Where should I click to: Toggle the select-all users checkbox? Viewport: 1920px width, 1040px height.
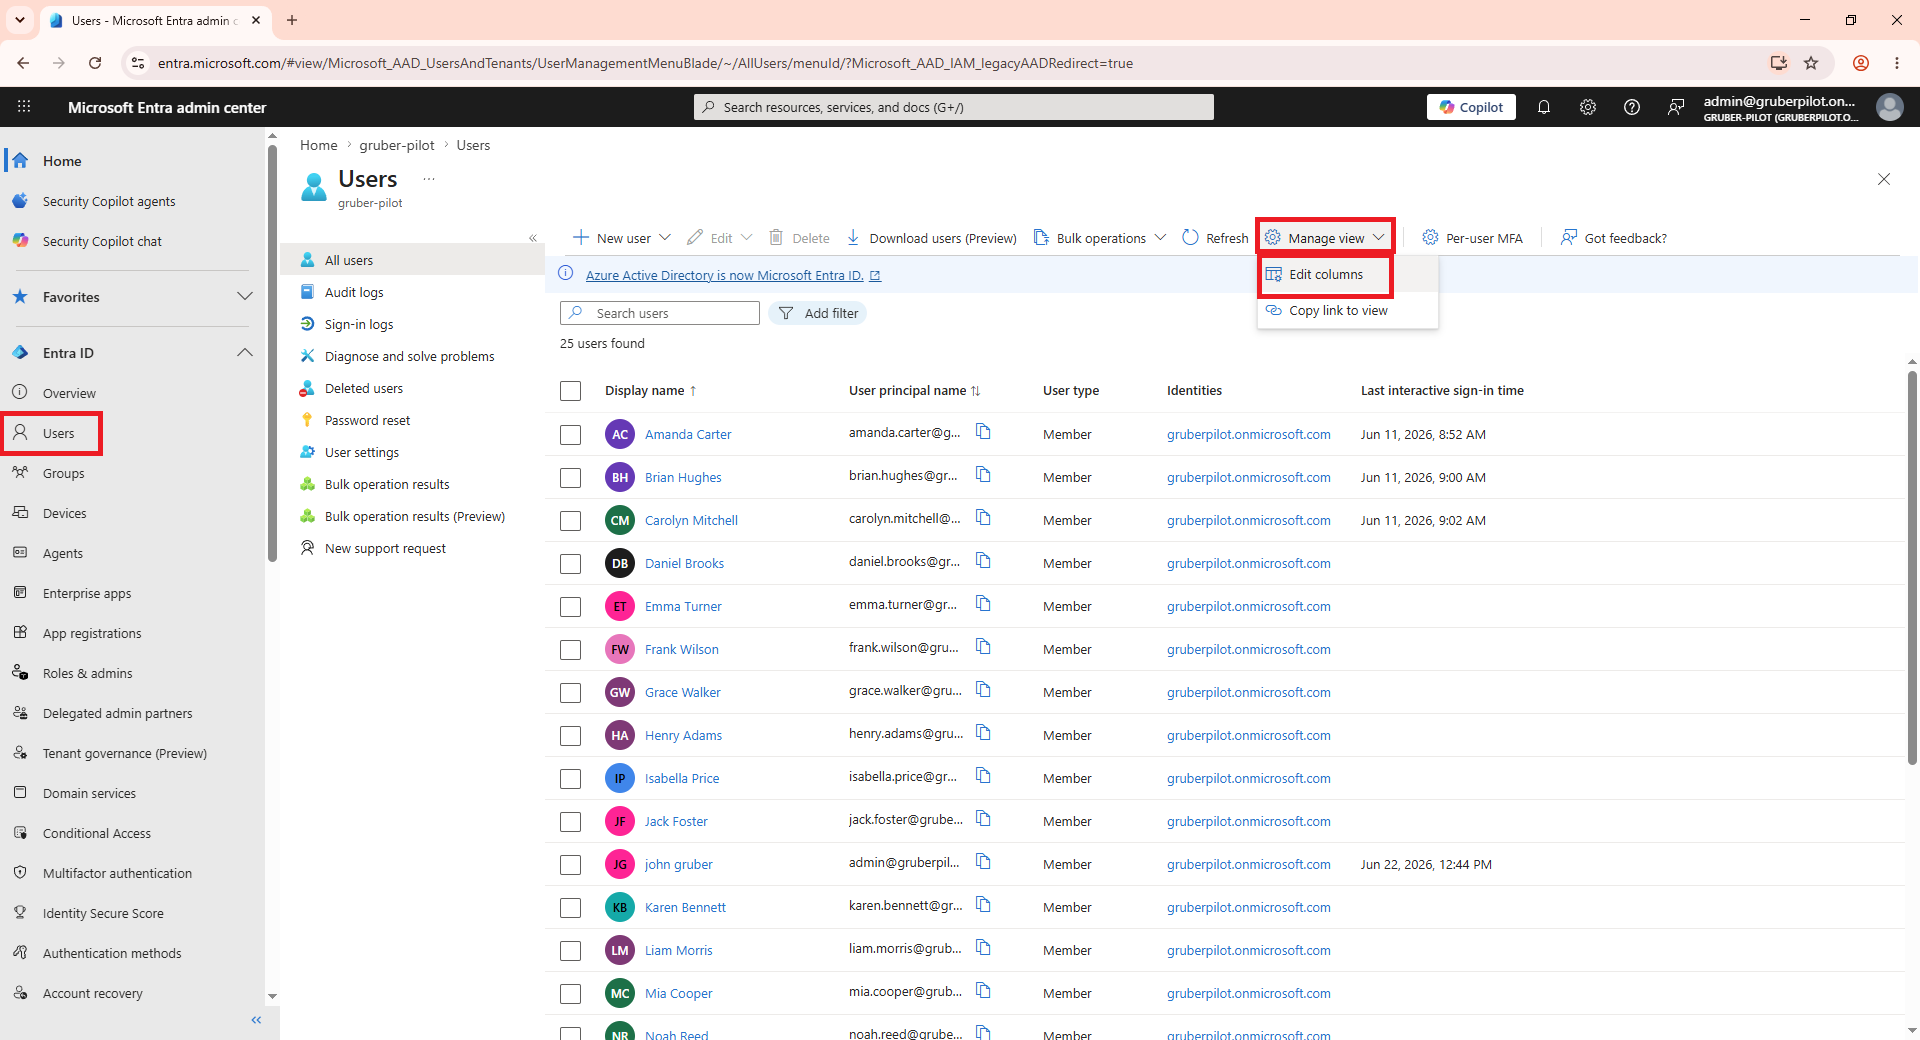click(x=570, y=391)
